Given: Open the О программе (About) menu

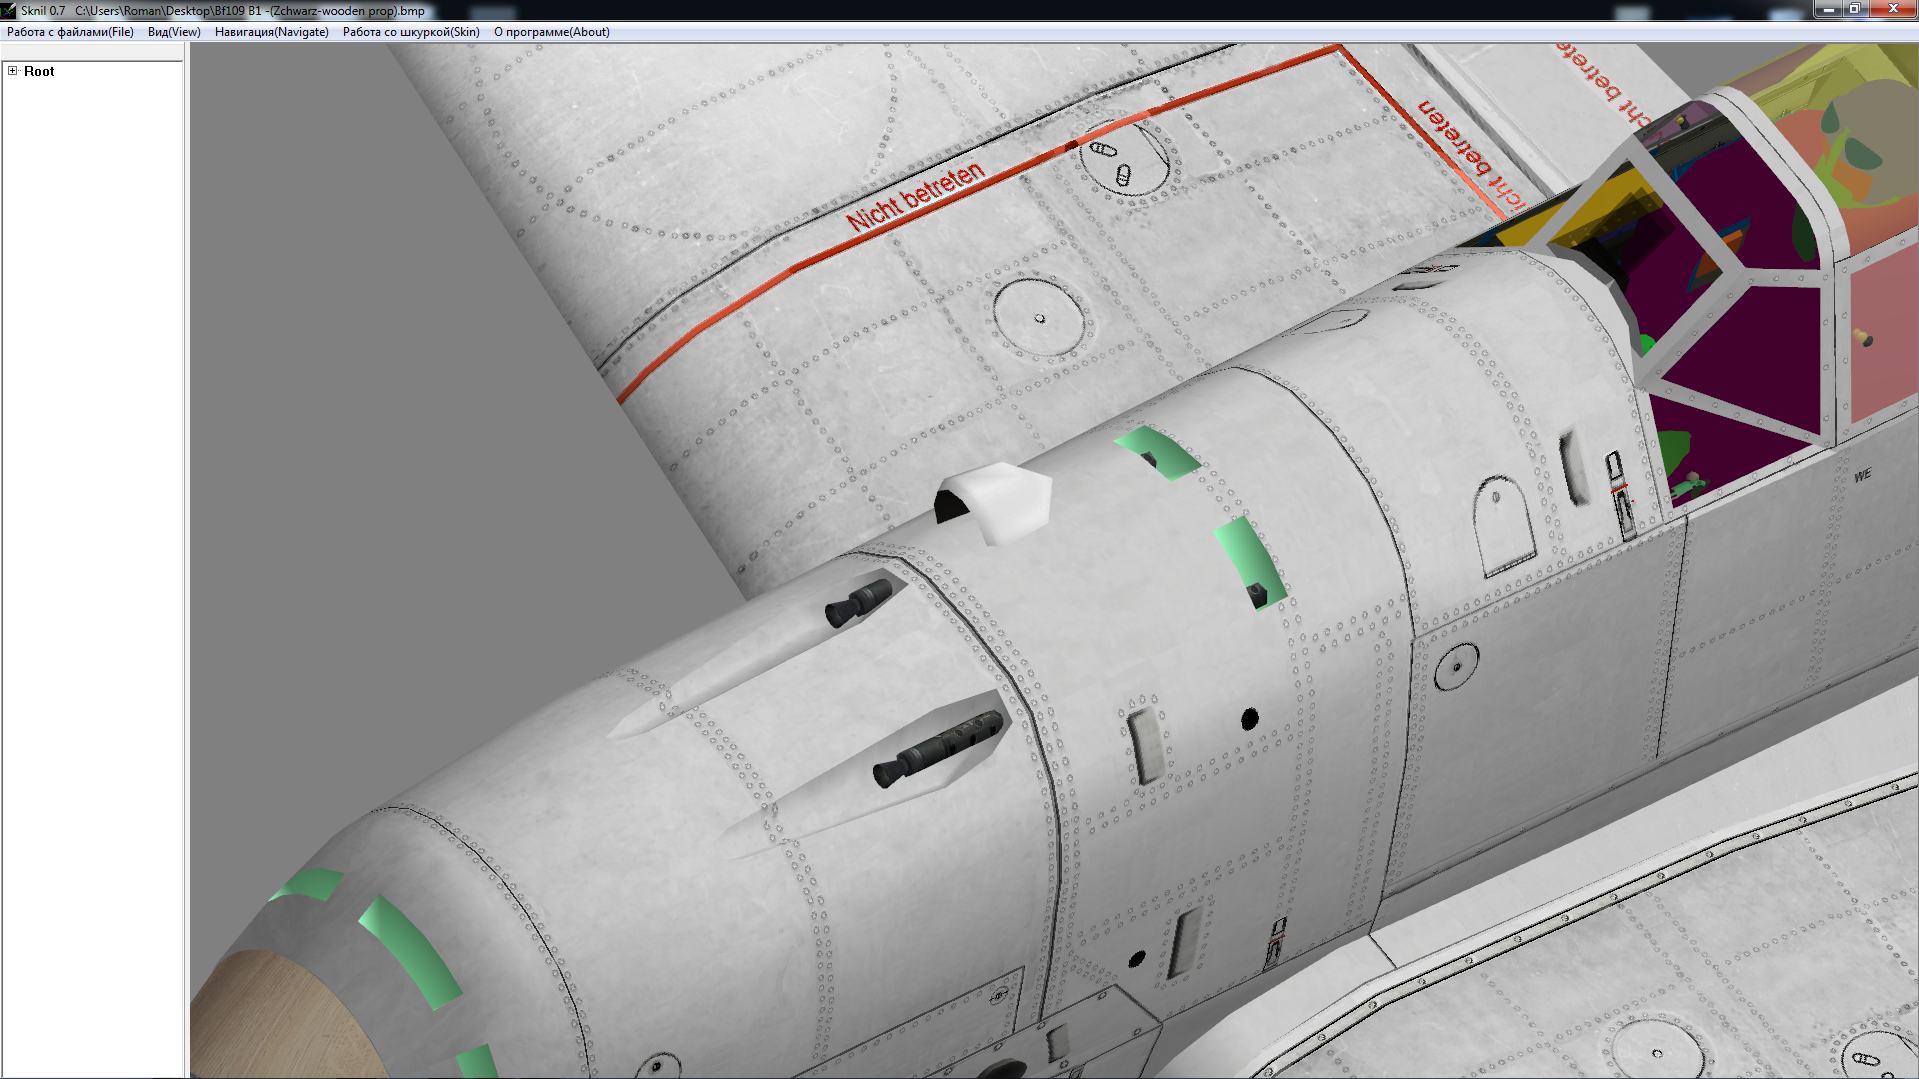Looking at the screenshot, I should [551, 32].
